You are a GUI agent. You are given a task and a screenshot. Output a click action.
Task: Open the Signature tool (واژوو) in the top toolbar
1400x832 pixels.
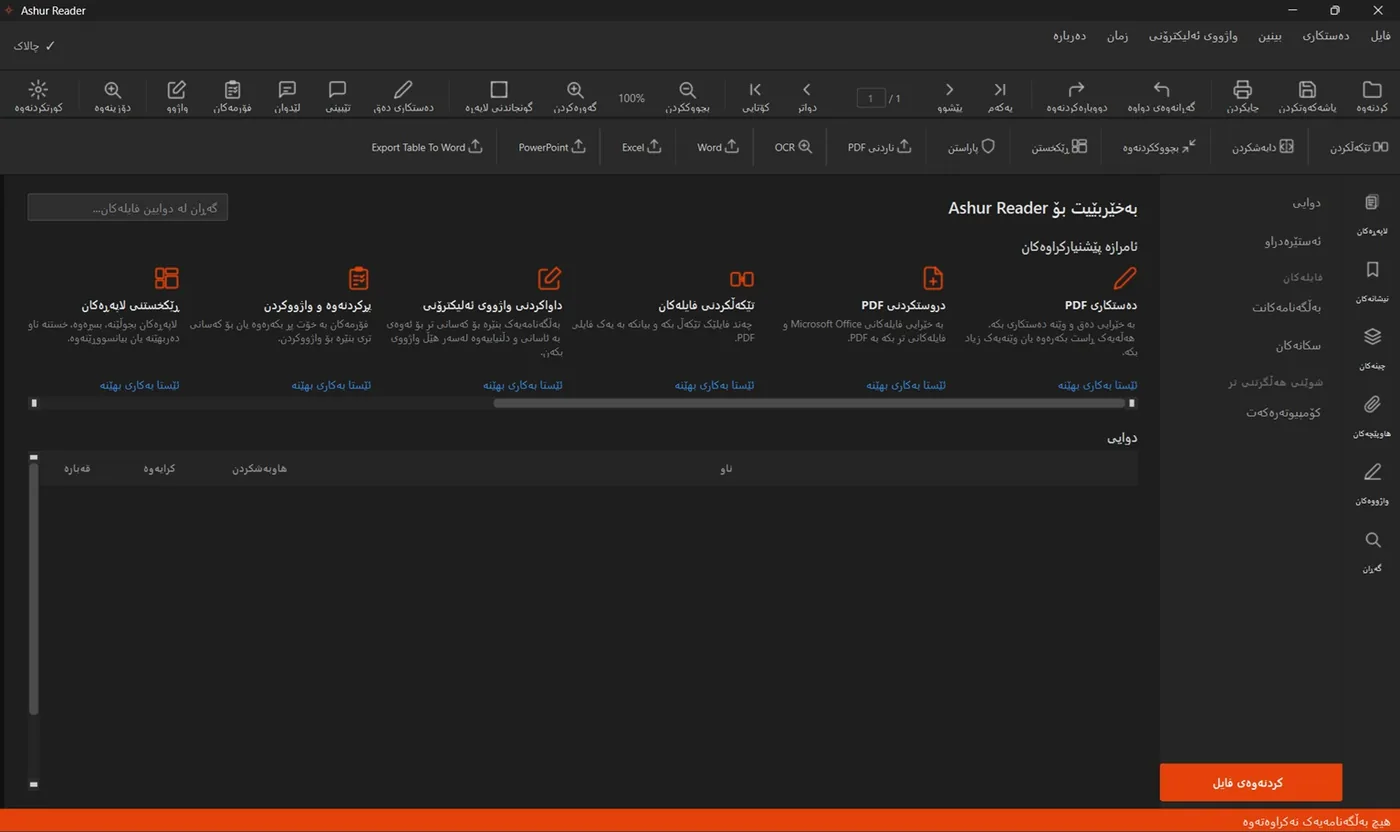pyautogui.click(x=176, y=96)
